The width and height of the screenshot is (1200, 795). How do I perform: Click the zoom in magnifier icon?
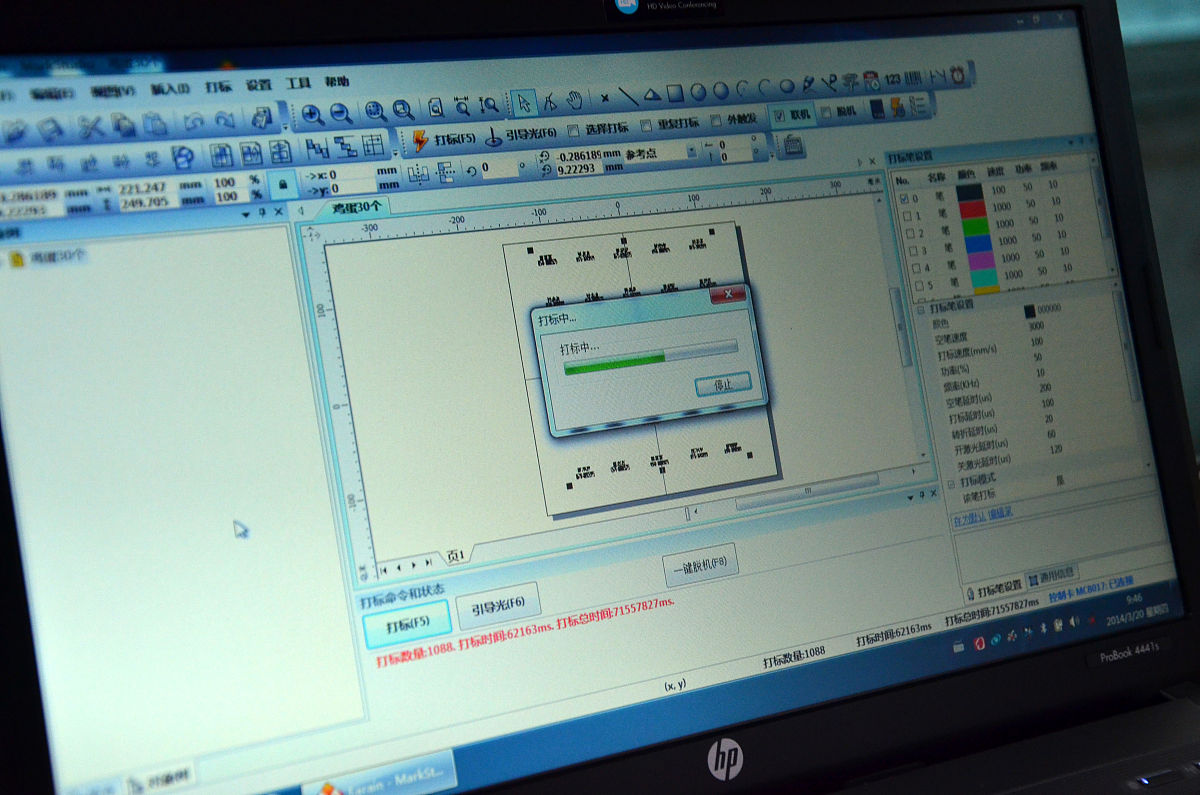point(313,114)
